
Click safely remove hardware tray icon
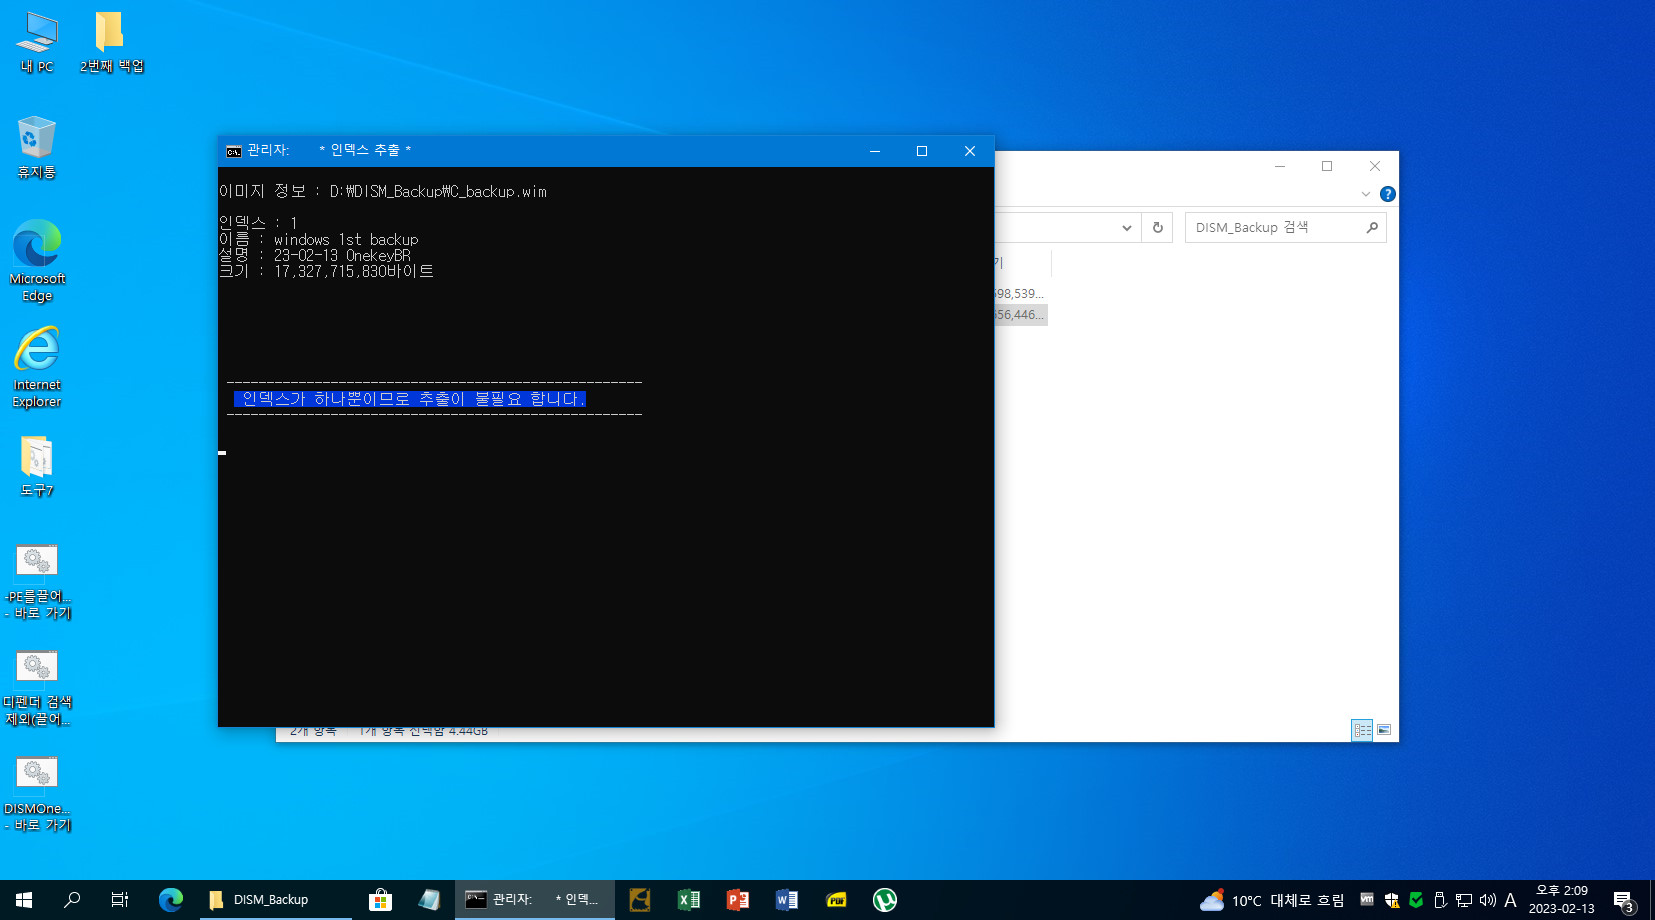pos(1440,900)
